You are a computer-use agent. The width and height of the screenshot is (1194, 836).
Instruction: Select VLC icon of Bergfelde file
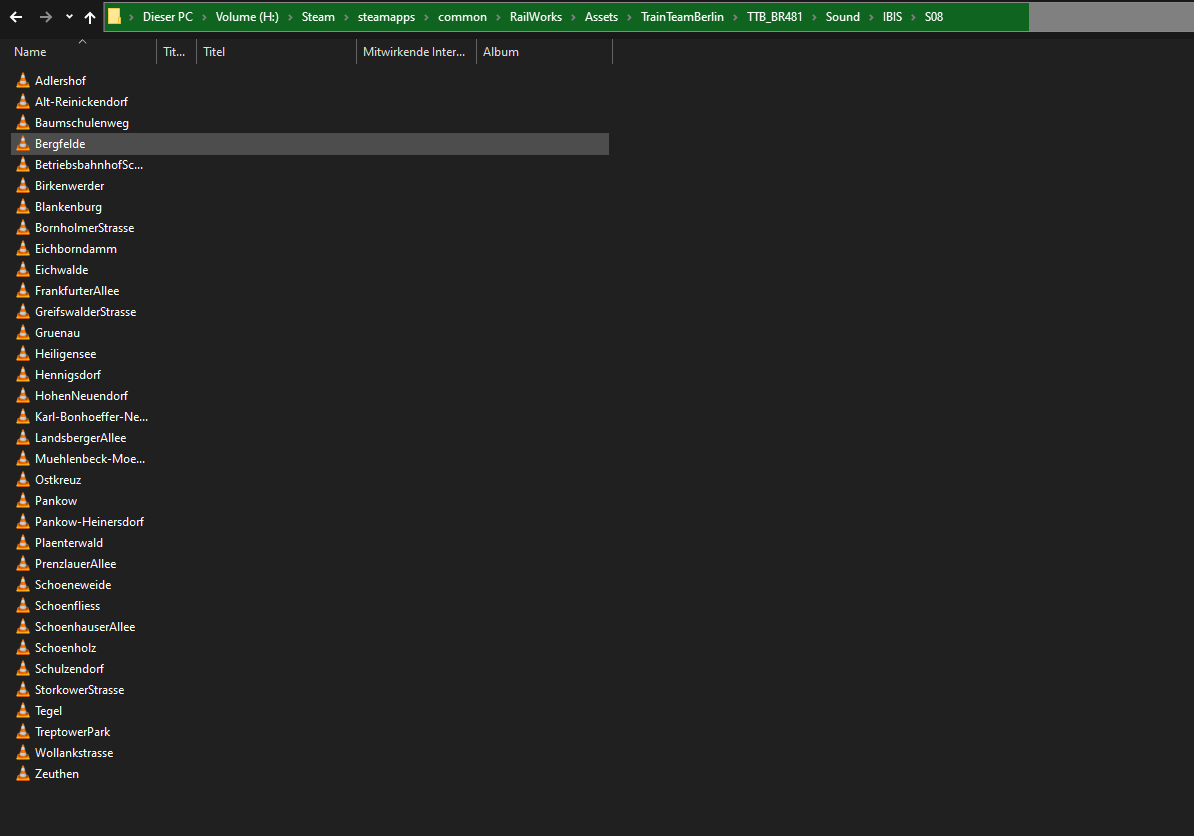coord(23,143)
